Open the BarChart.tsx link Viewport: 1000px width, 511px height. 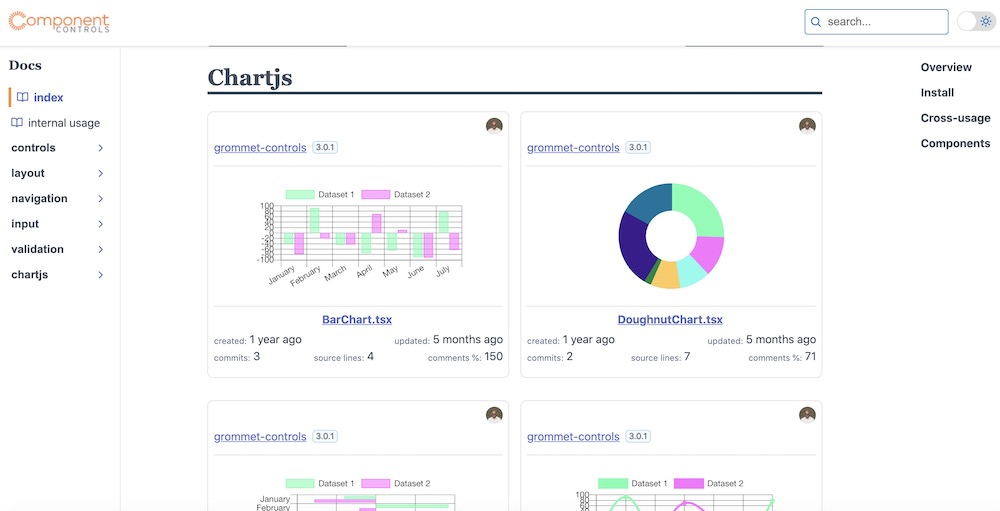[x=357, y=320]
